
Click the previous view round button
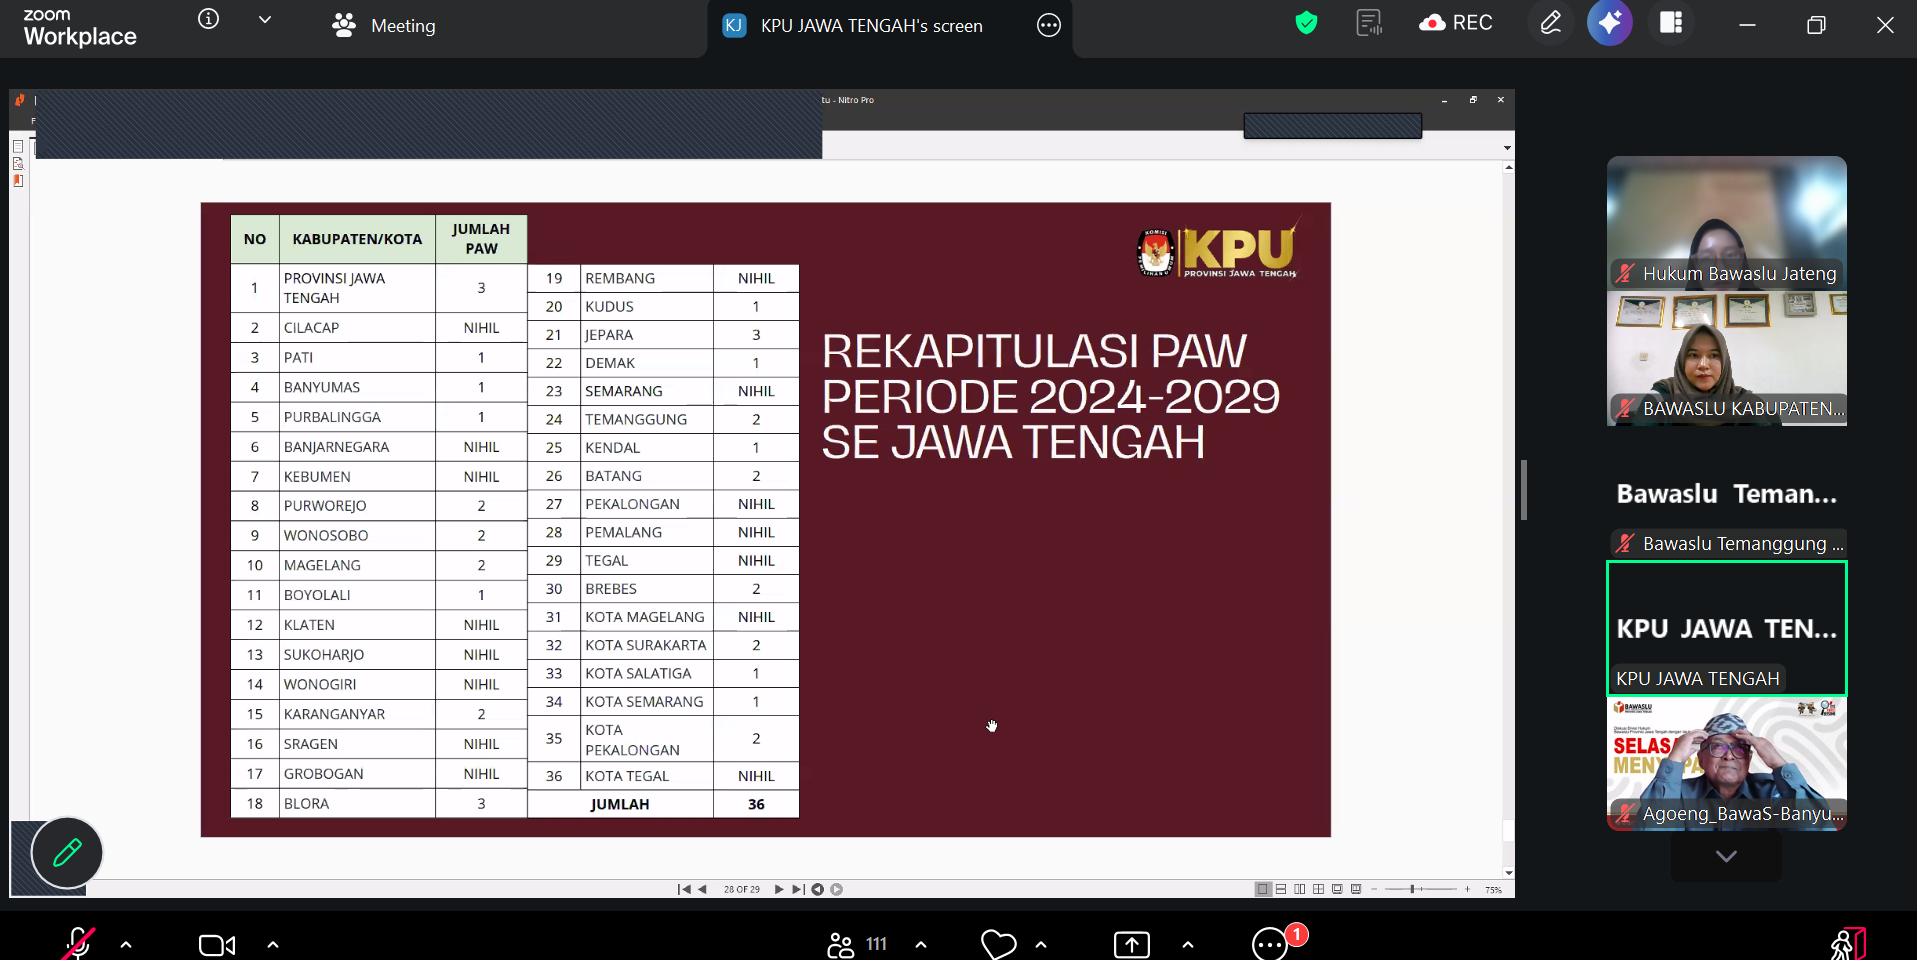[x=817, y=889]
